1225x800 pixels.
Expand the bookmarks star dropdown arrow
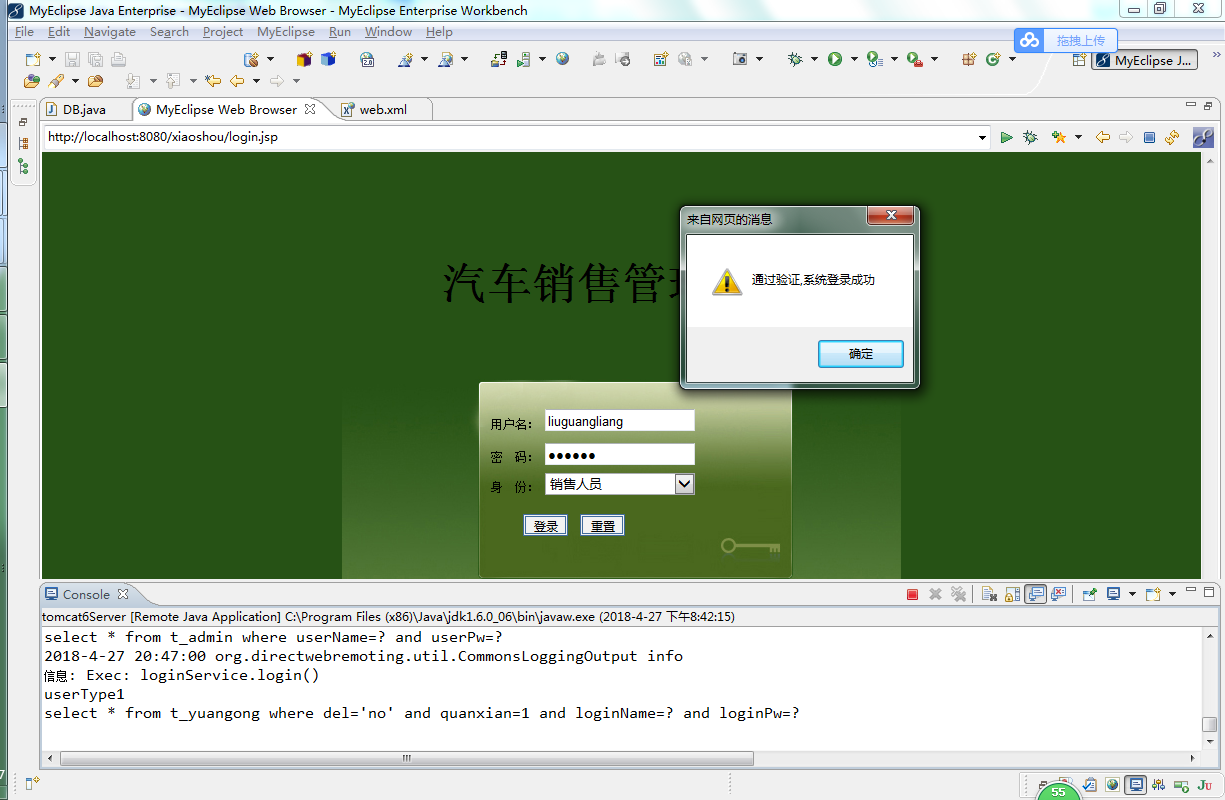click(x=1078, y=138)
